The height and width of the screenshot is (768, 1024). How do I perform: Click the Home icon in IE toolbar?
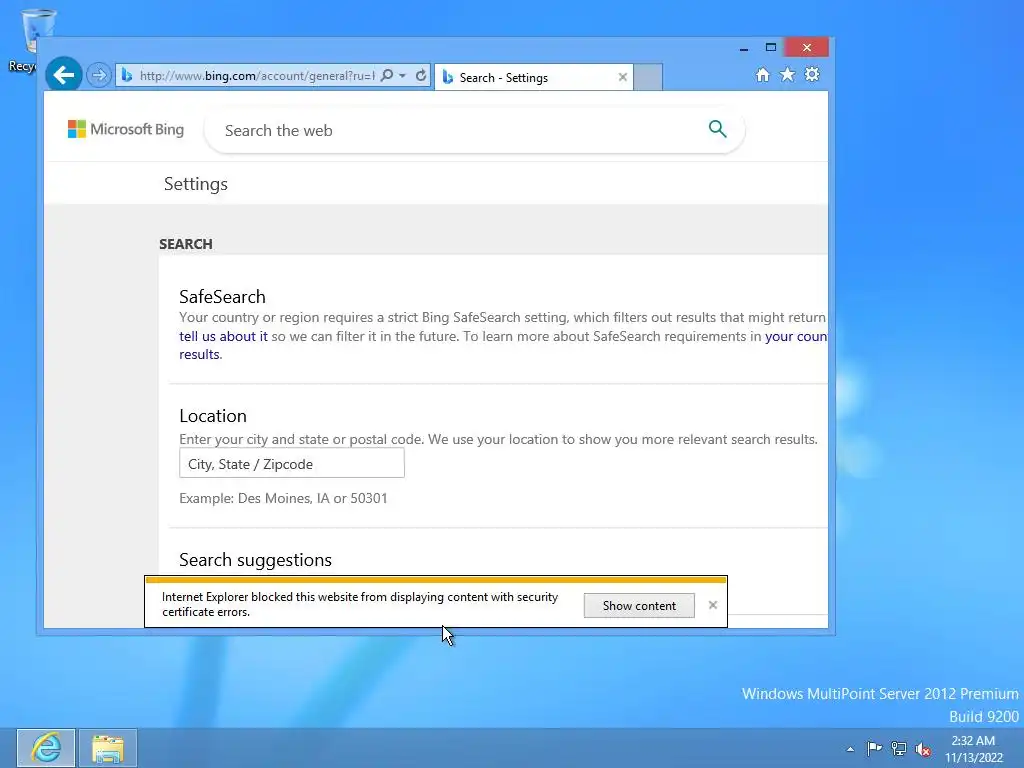point(762,74)
